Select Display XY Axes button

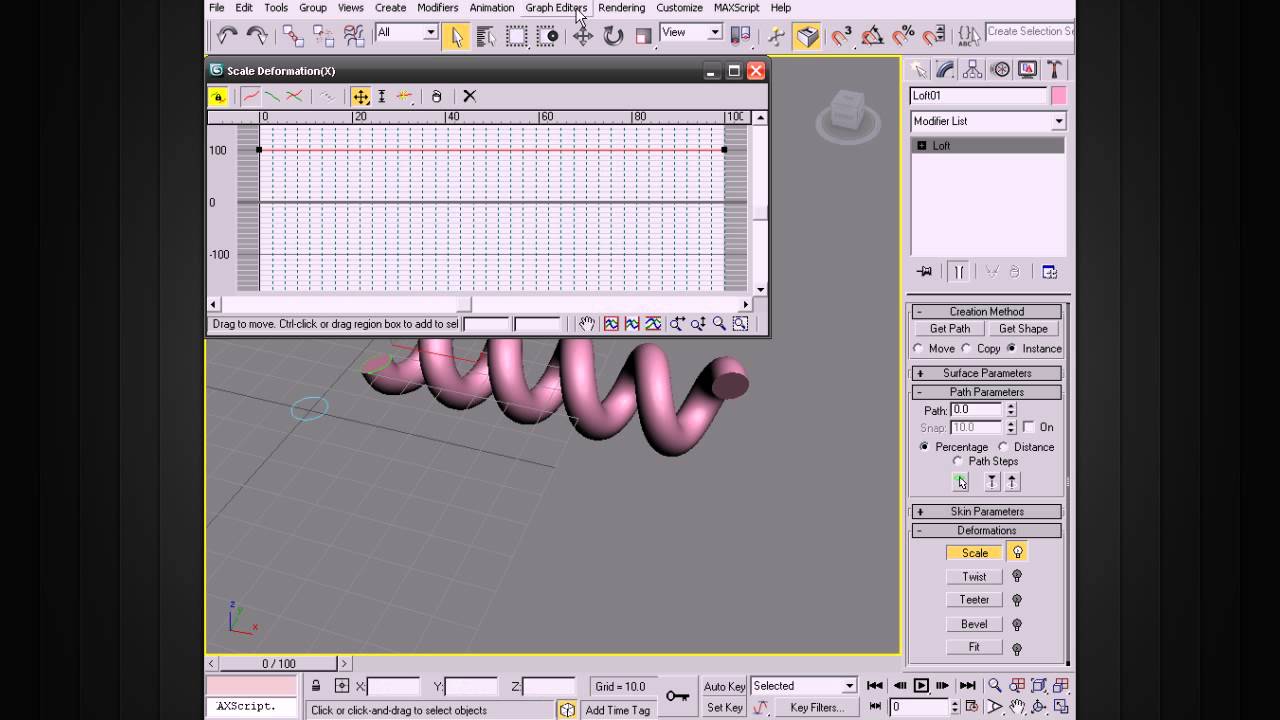pyautogui.click(x=294, y=96)
